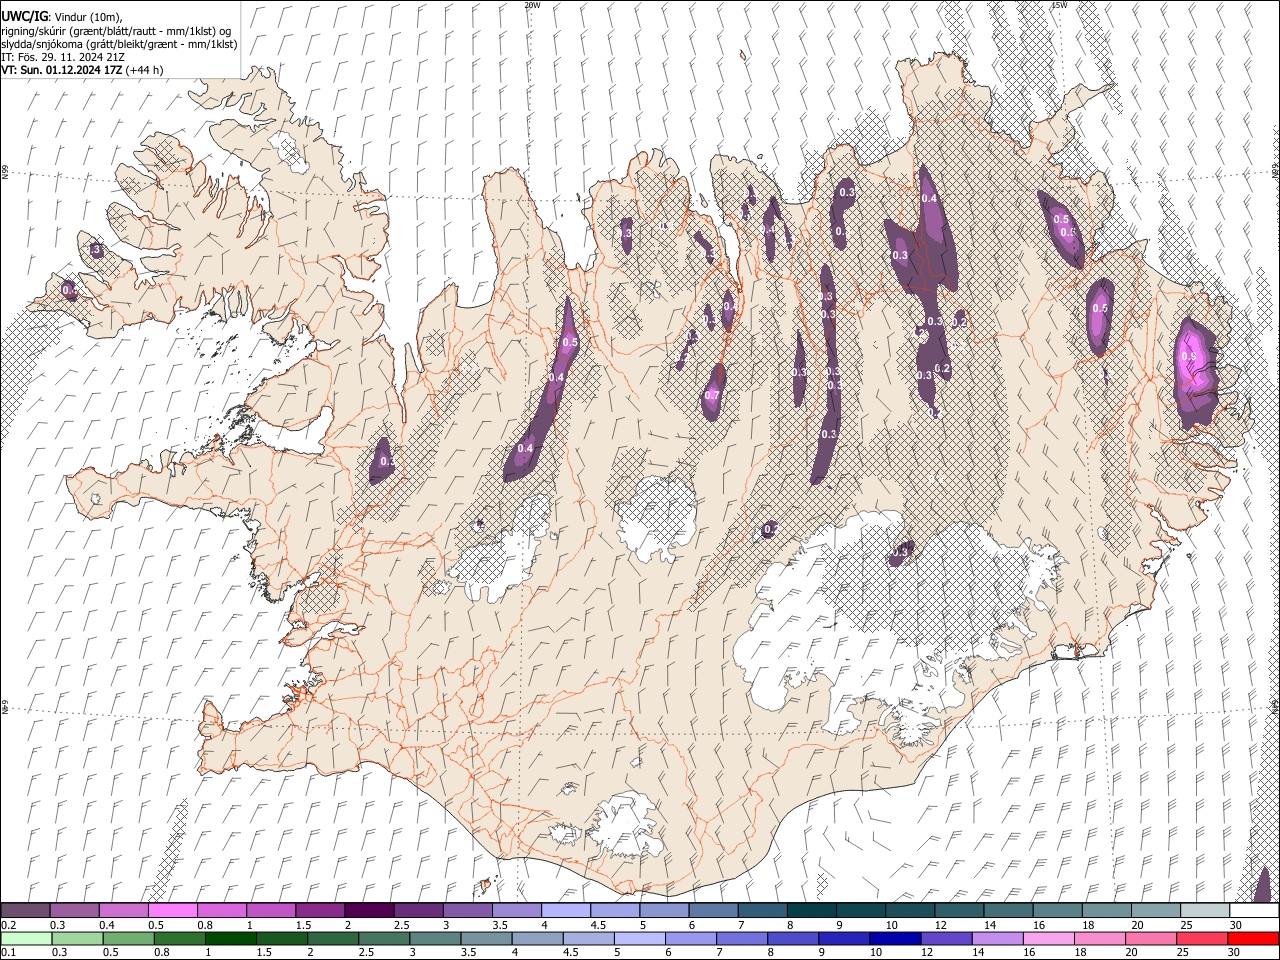Click the 'VT: Sun. 01.12.2024 17Z' valid time

point(61,70)
